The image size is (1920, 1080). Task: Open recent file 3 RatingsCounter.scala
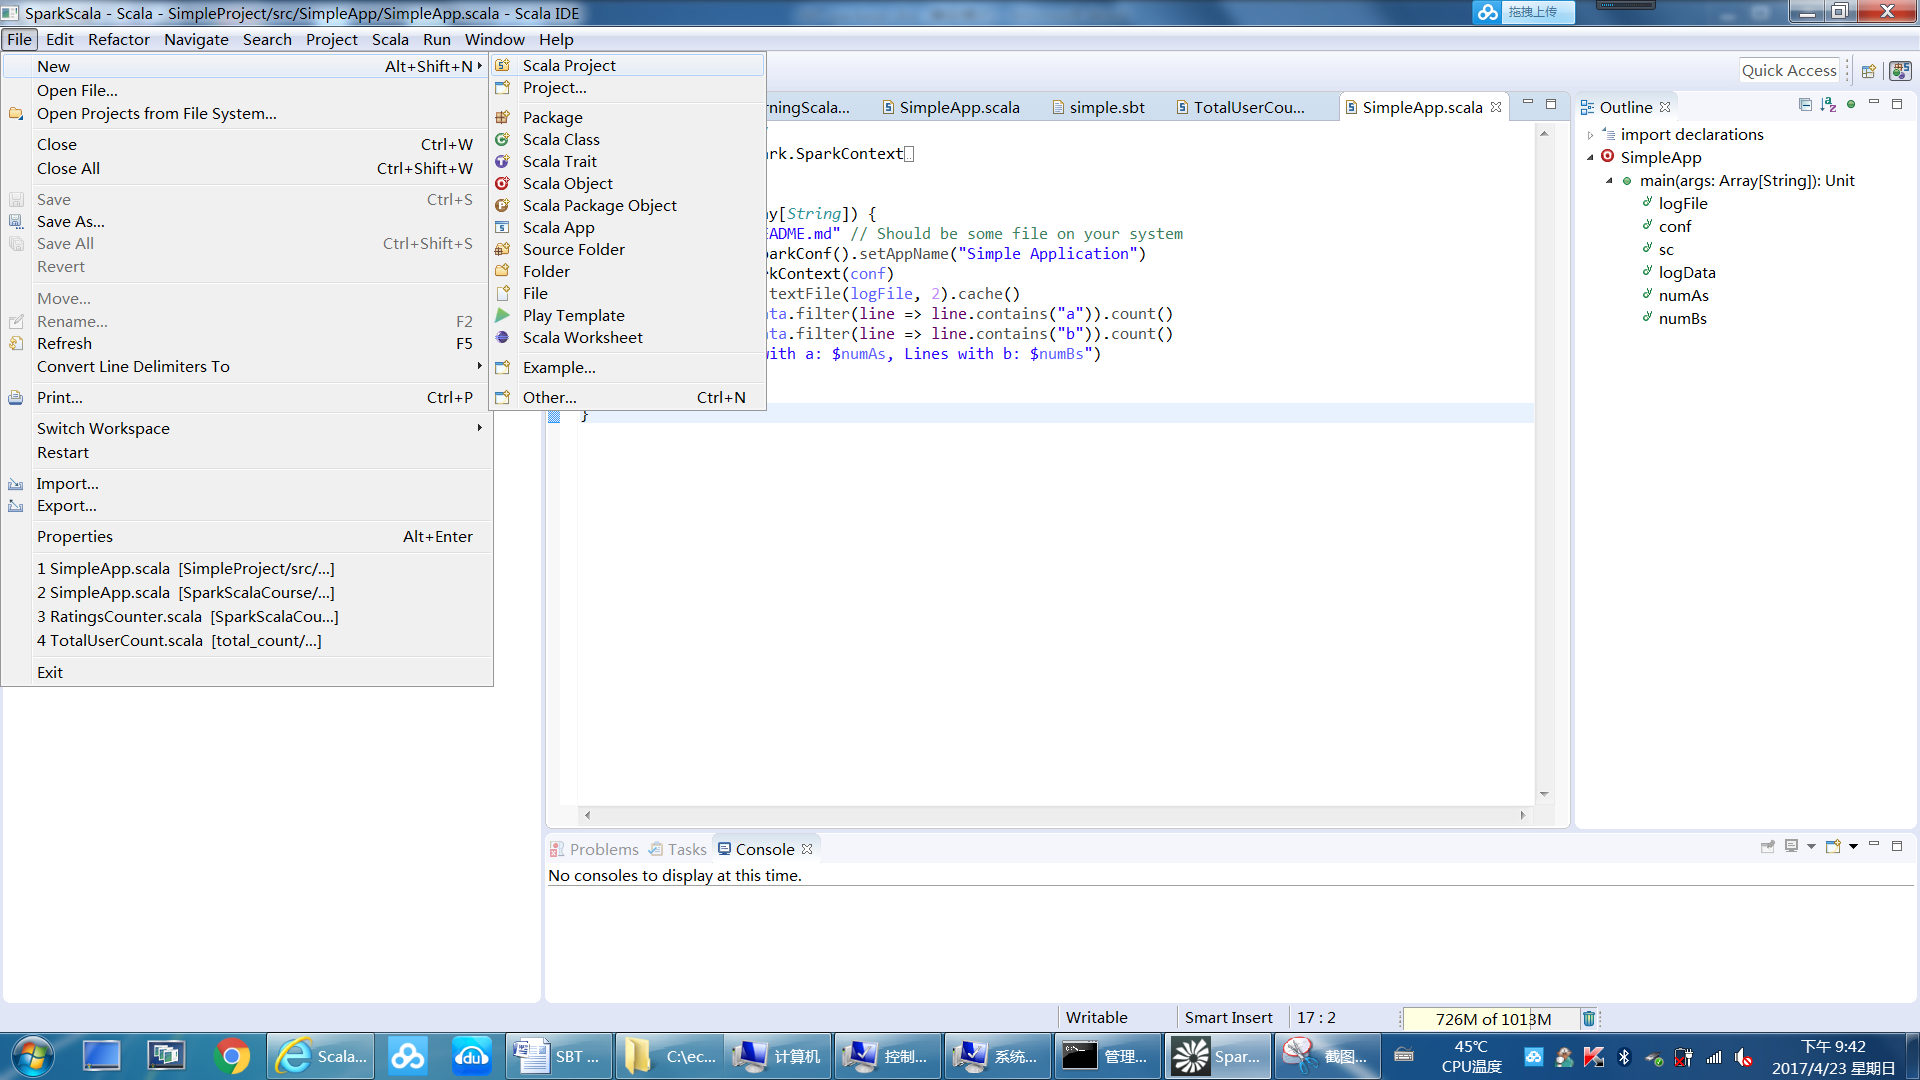pos(247,617)
